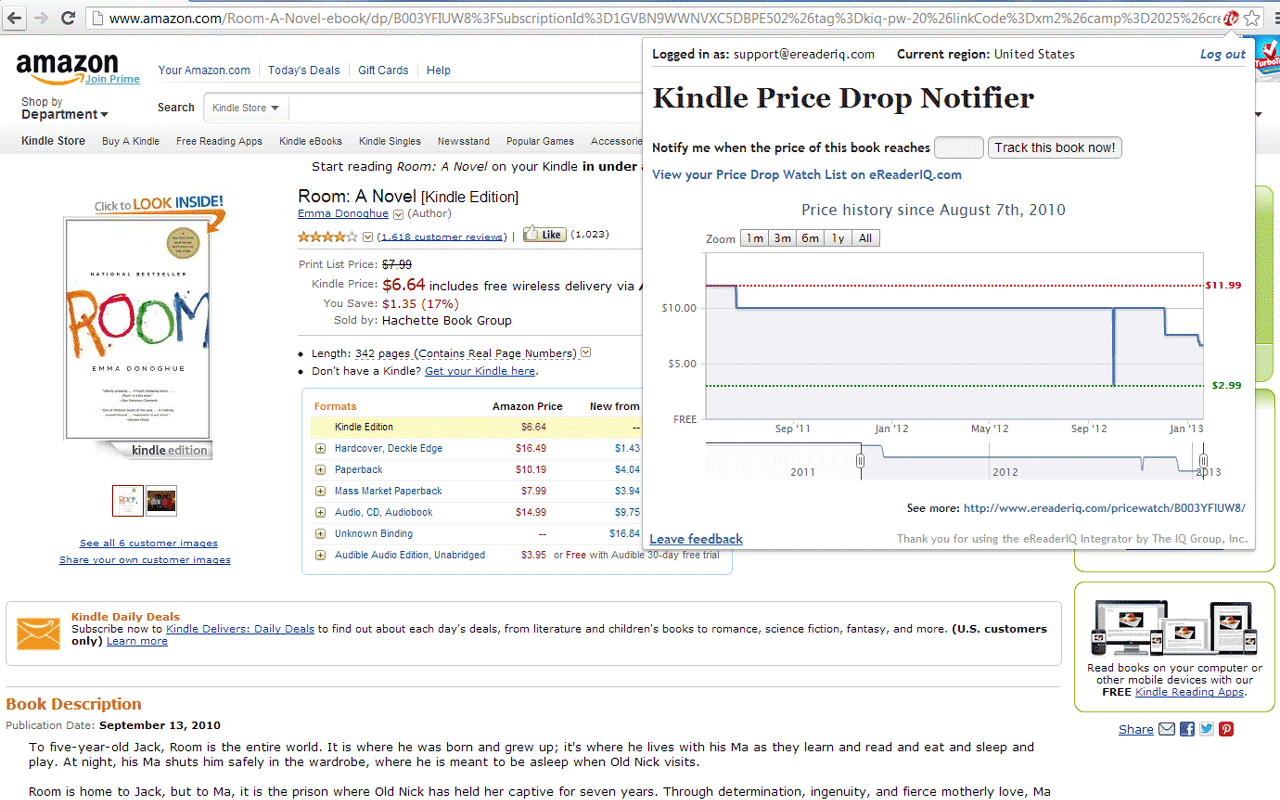Image resolution: width=1280 pixels, height=800 pixels.
Task: Go forward with the browser forward arrow
Action: pyautogui.click(x=41, y=18)
